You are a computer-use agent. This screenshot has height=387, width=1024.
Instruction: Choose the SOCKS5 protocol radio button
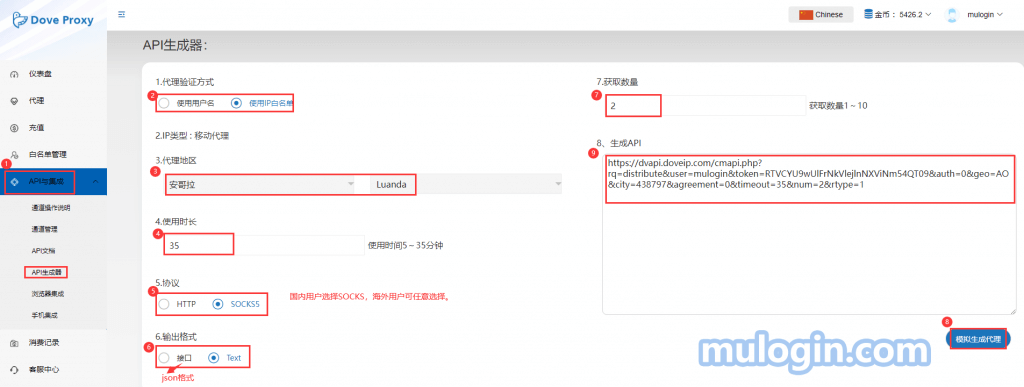(217, 304)
